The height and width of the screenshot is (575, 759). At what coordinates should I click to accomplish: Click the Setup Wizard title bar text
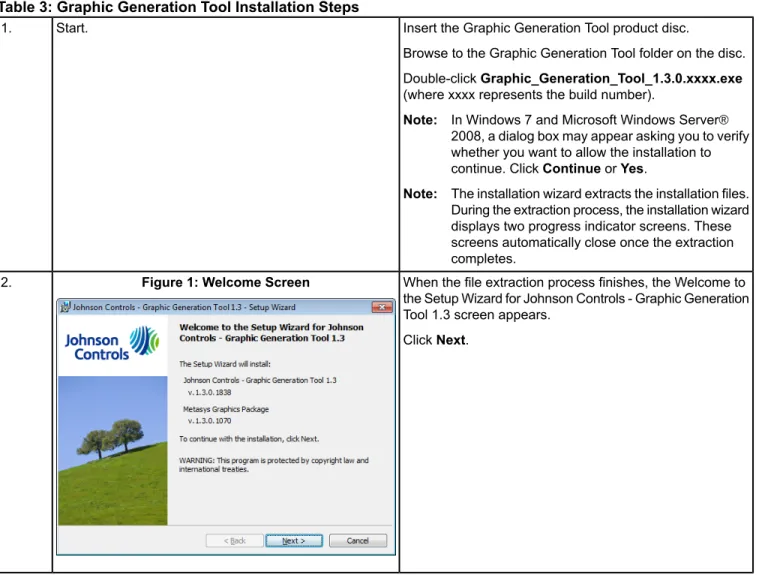tap(184, 307)
